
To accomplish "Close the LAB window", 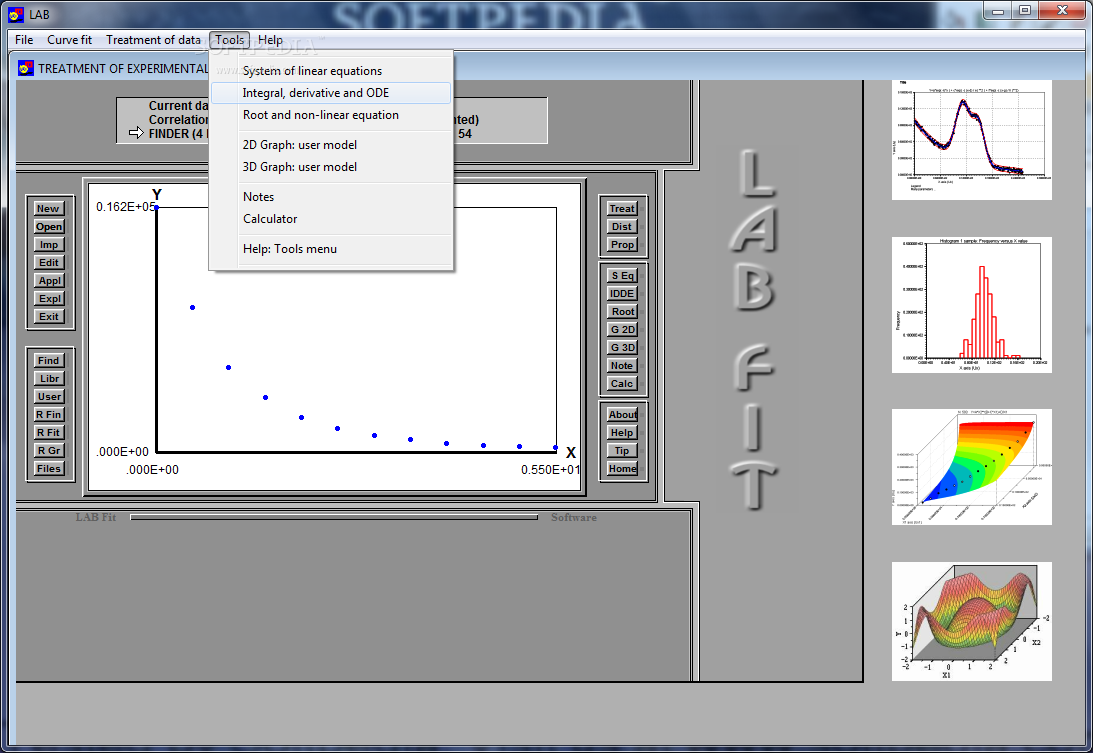I will coord(1062,10).
